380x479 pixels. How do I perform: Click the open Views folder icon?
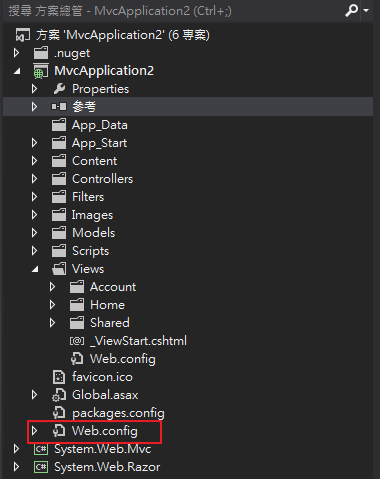59,269
